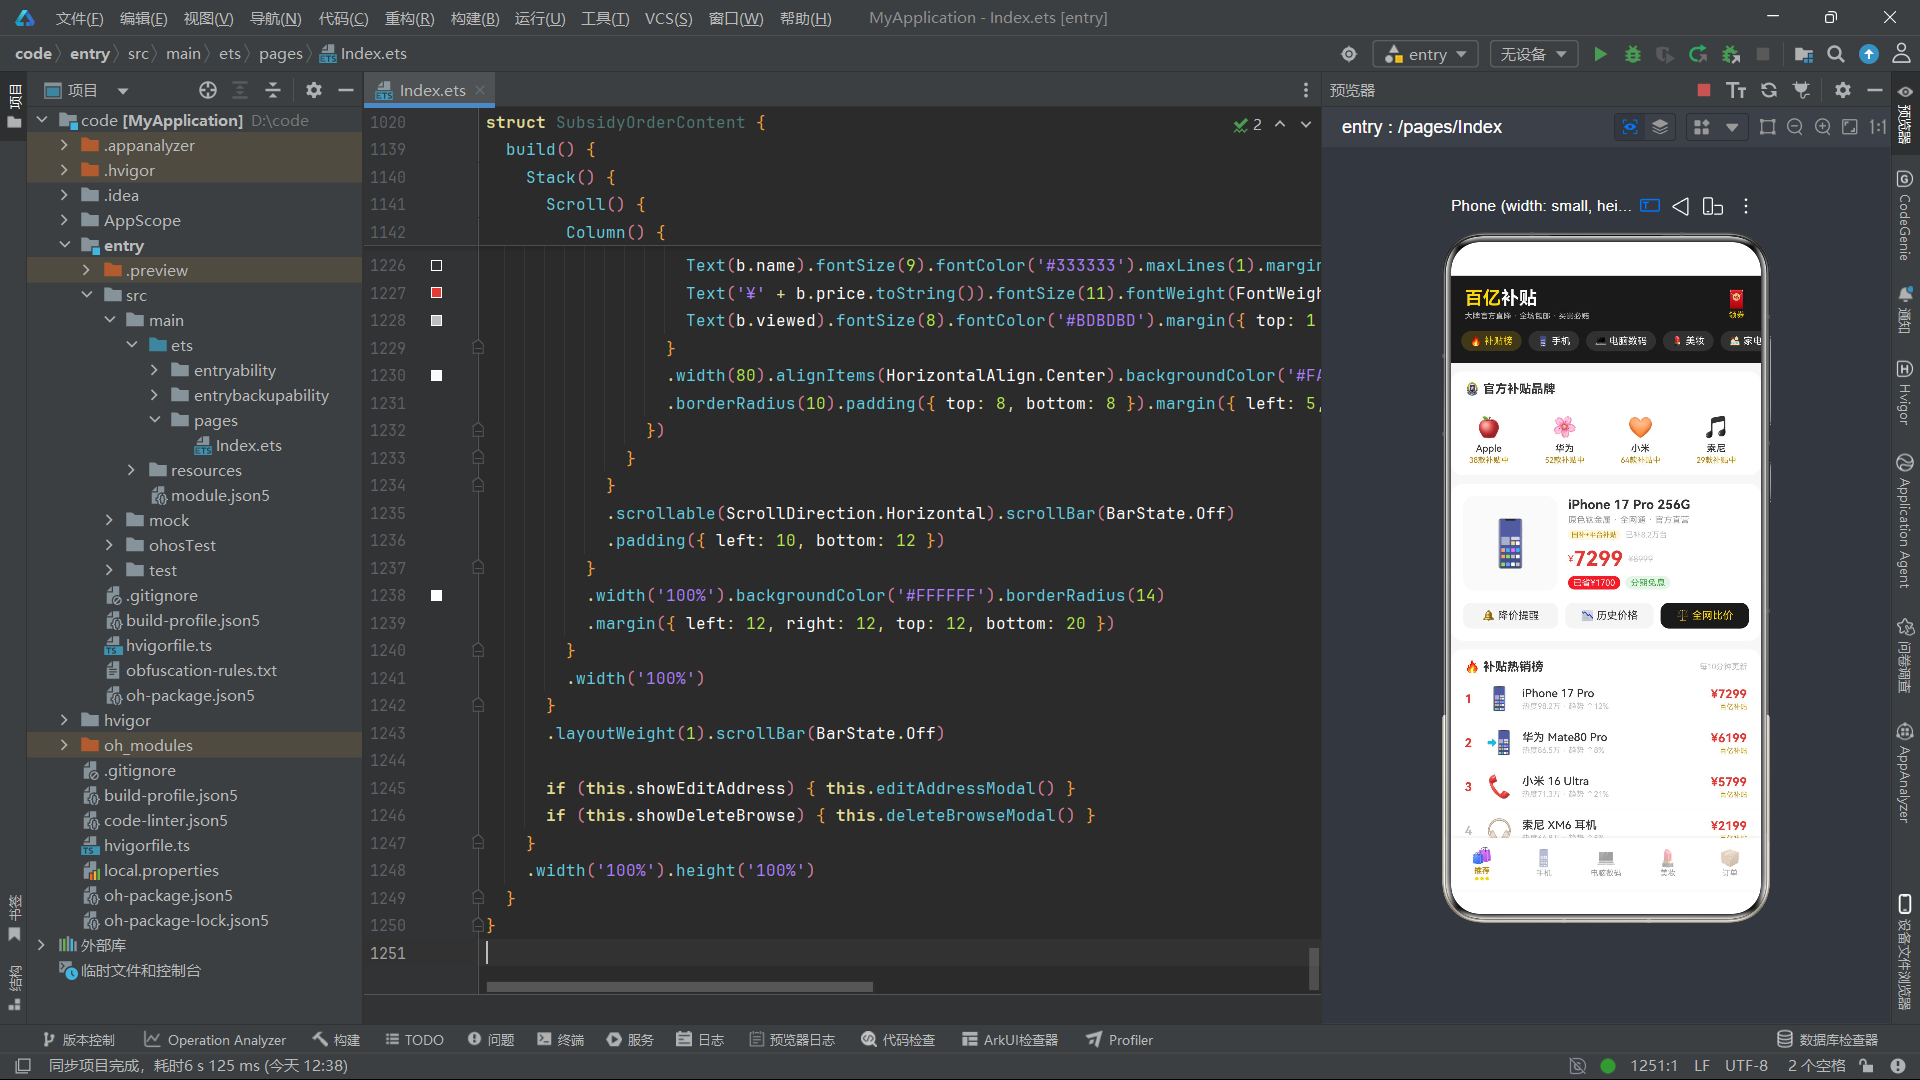
Task: Switch to the Index.ets editor tab
Action: (432, 90)
